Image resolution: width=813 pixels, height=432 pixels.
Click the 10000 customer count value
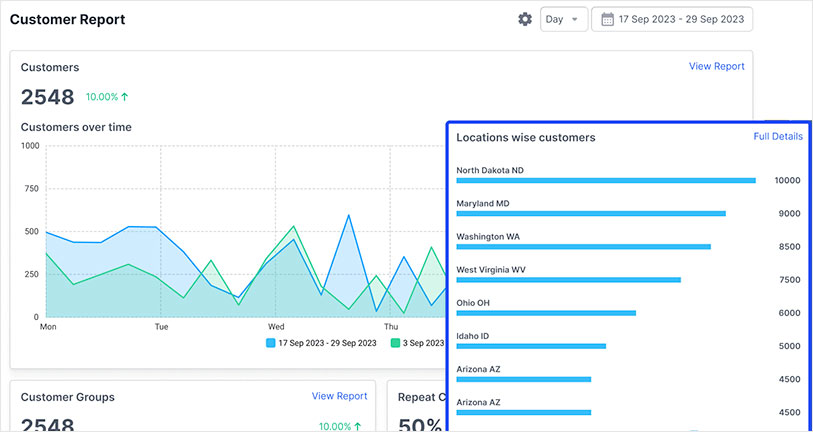(x=788, y=180)
